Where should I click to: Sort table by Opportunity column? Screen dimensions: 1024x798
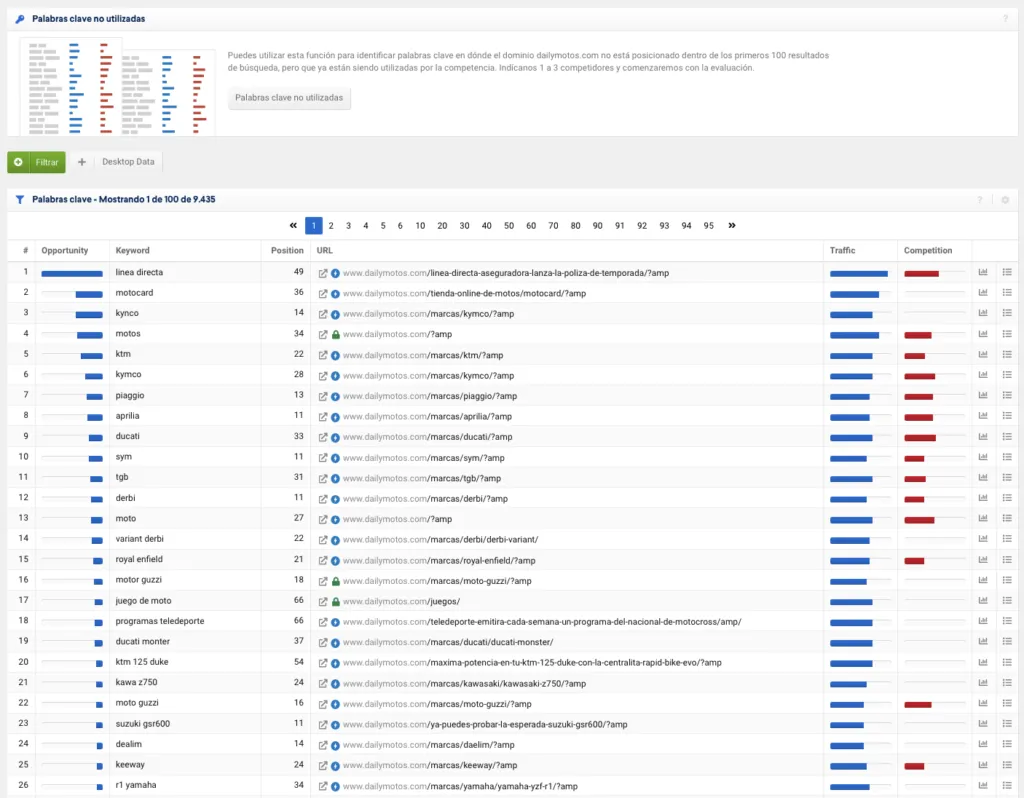pos(65,251)
